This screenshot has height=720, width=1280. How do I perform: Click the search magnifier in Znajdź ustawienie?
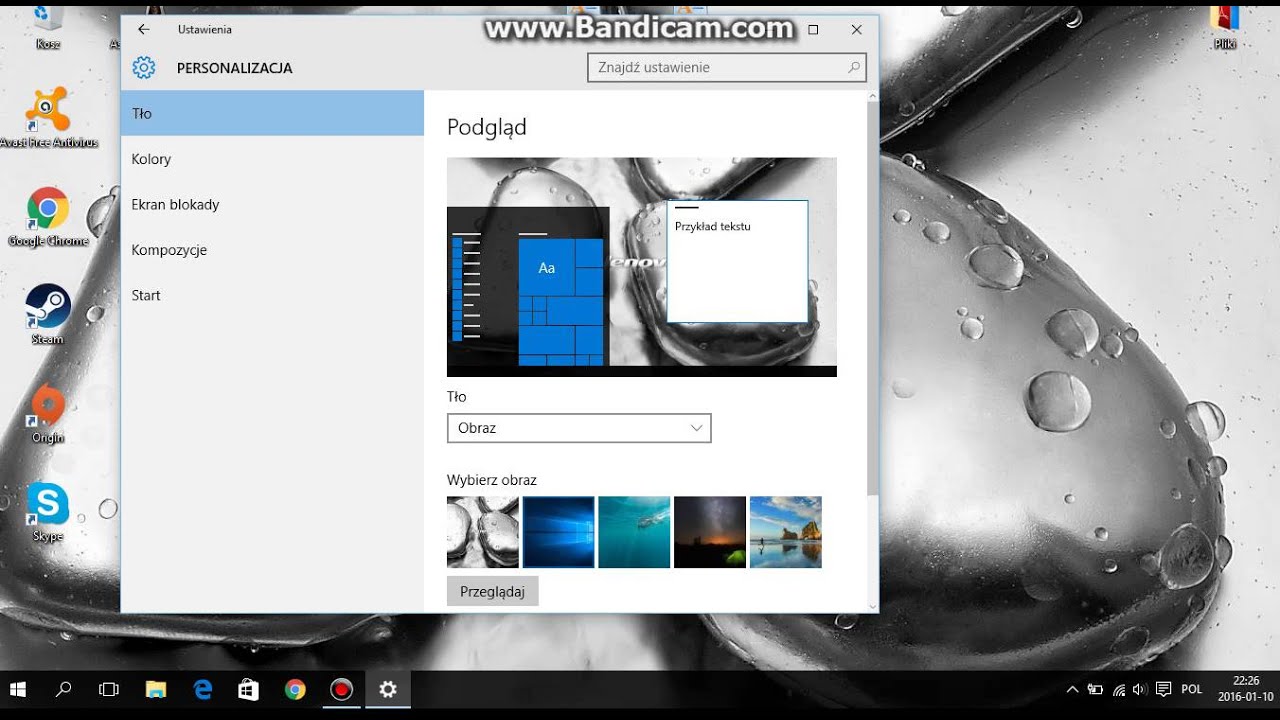point(854,68)
